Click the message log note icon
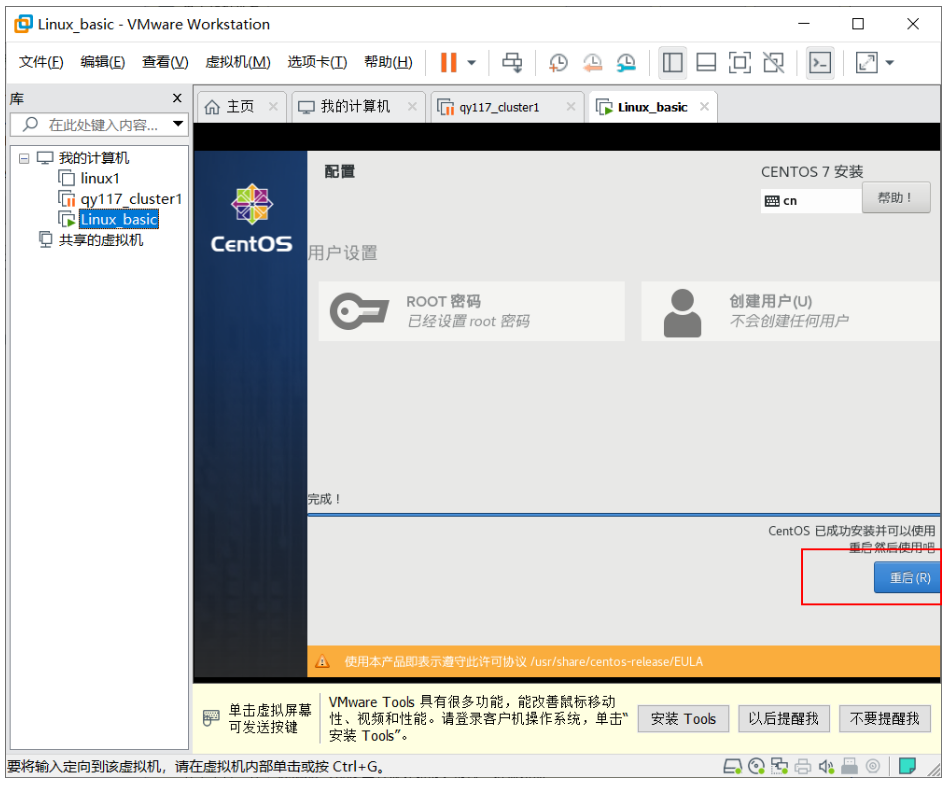Image resolution: width=949 pixels, height=788 pixels. (907, 766)
